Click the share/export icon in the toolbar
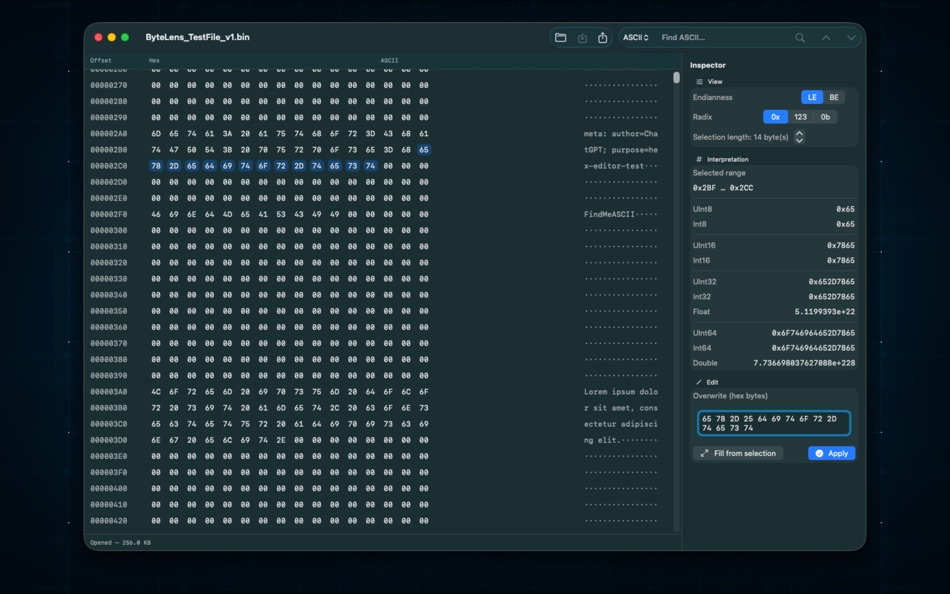Image resolution: width=950 pixels, height=594 pixels. click(602, 37)
